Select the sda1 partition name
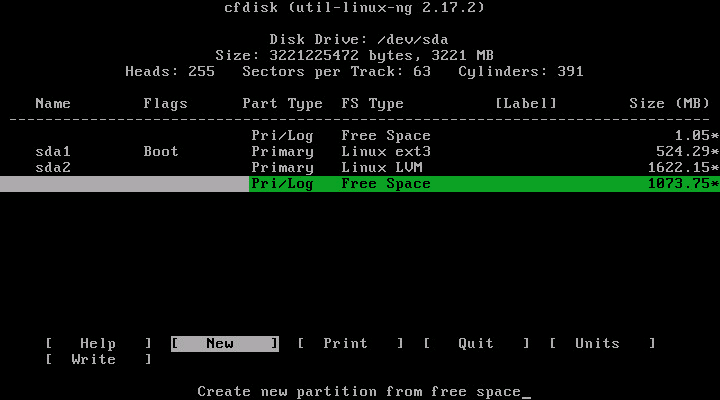 point(52,151)
